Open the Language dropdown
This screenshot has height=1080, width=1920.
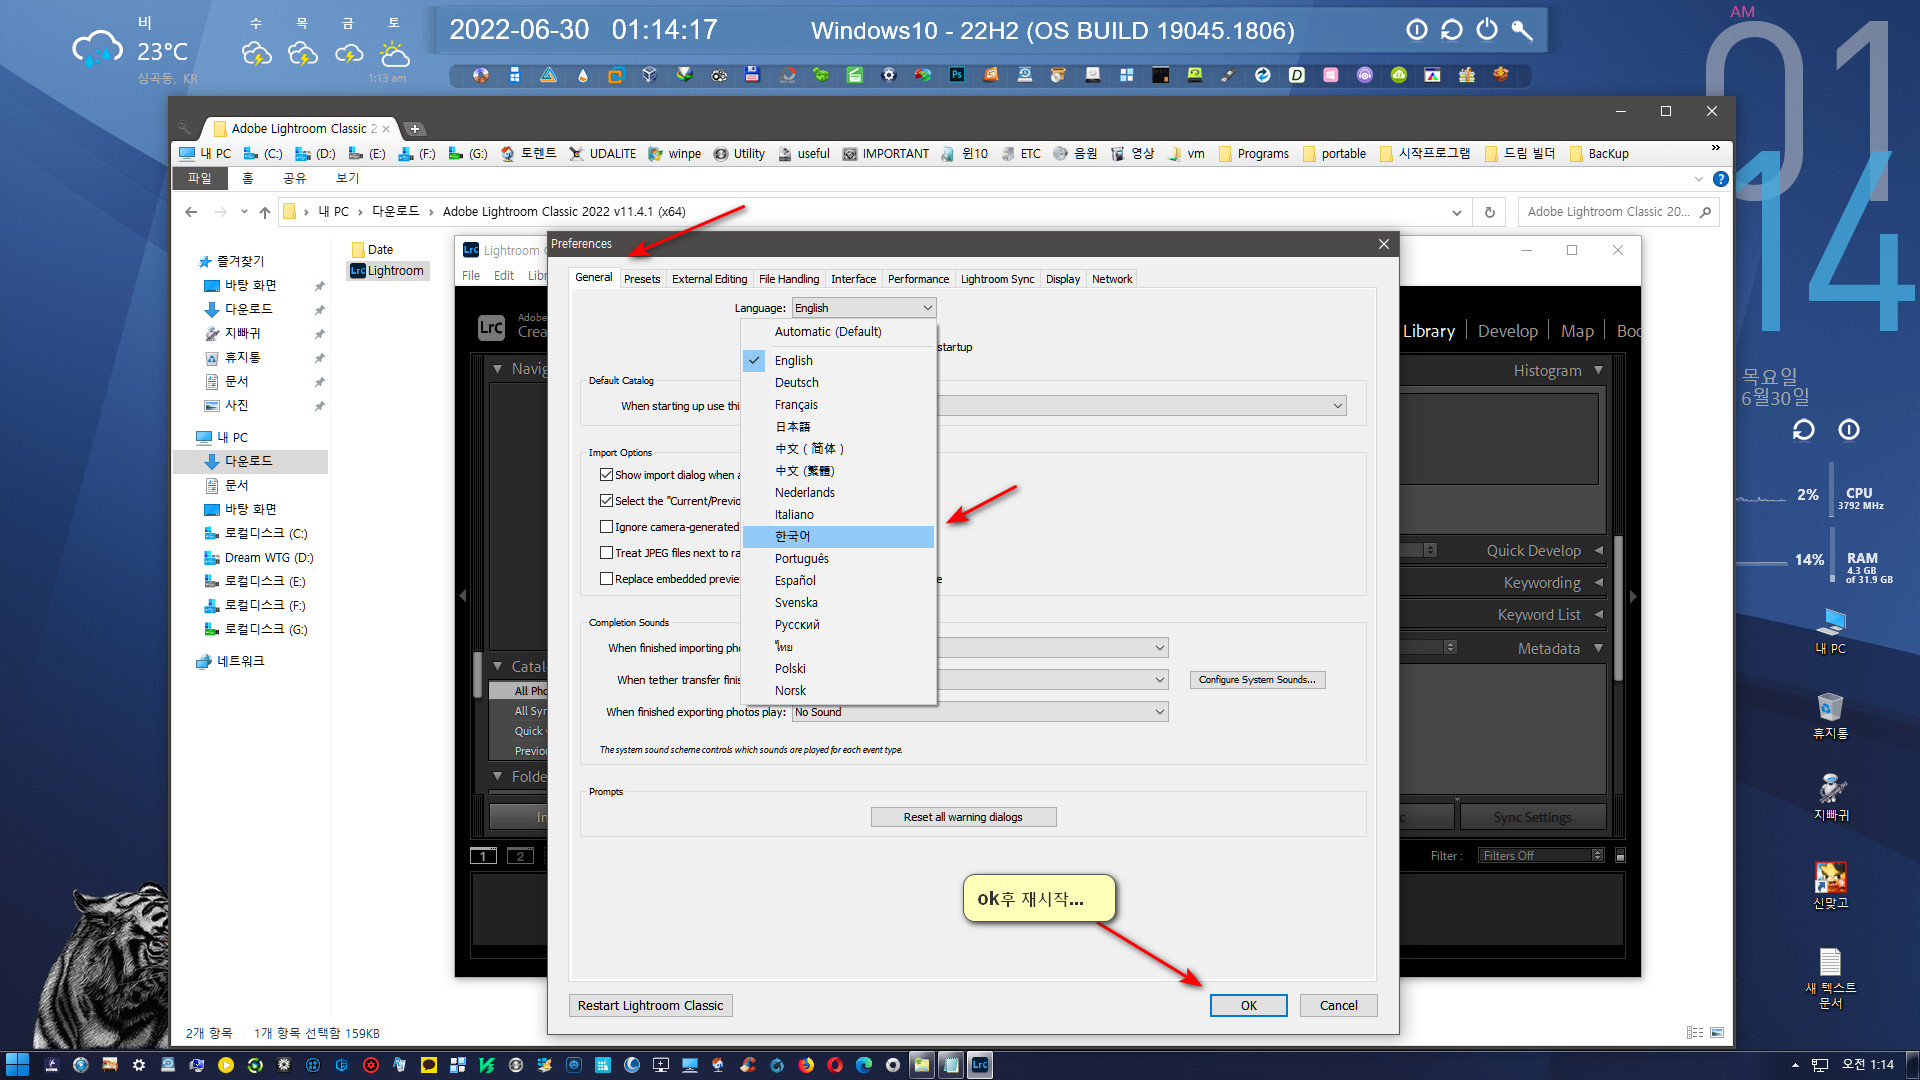pos(864,308)
